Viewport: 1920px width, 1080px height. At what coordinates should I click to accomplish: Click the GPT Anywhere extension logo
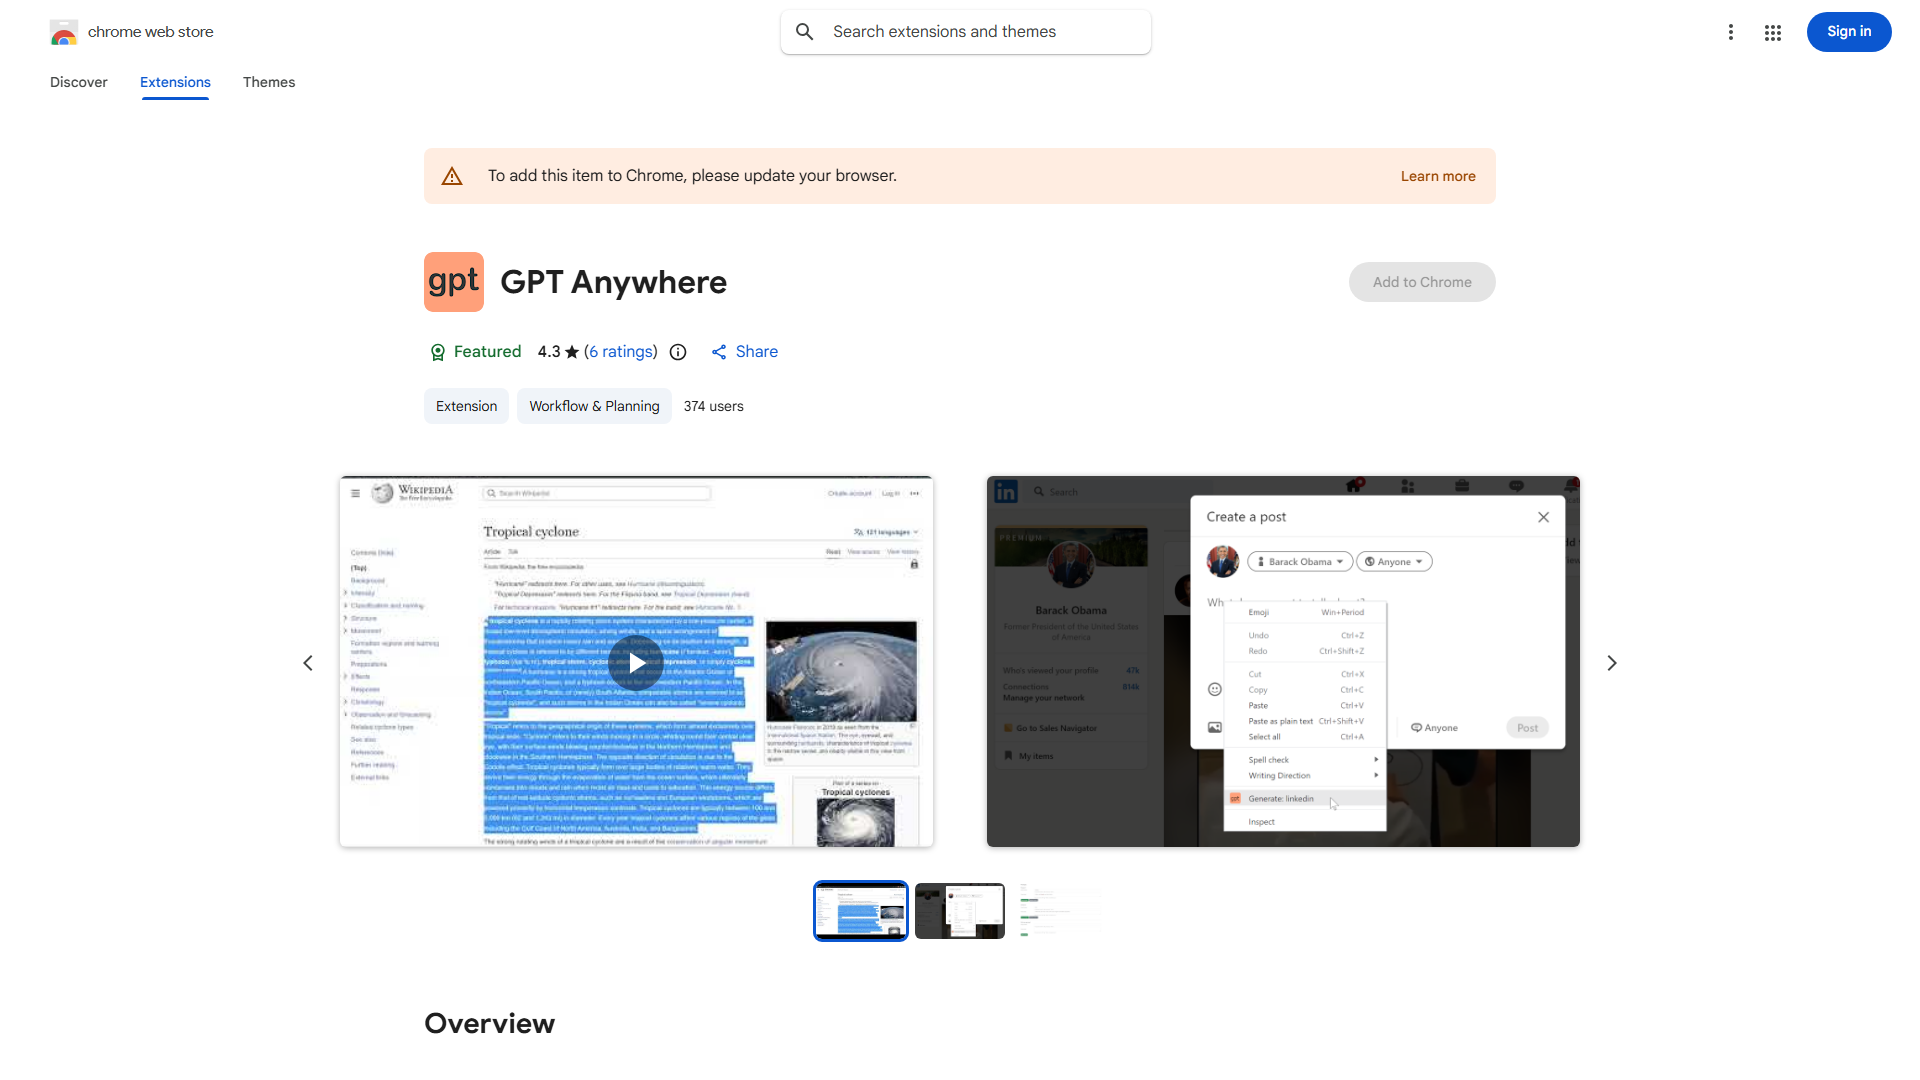pos(454,282)
